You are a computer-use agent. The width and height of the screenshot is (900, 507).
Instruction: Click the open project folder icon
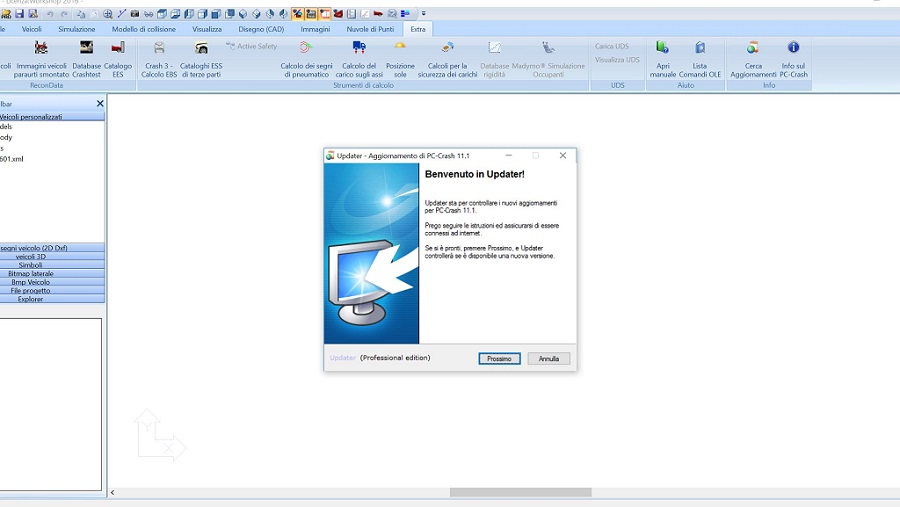(x=6, y=13)
